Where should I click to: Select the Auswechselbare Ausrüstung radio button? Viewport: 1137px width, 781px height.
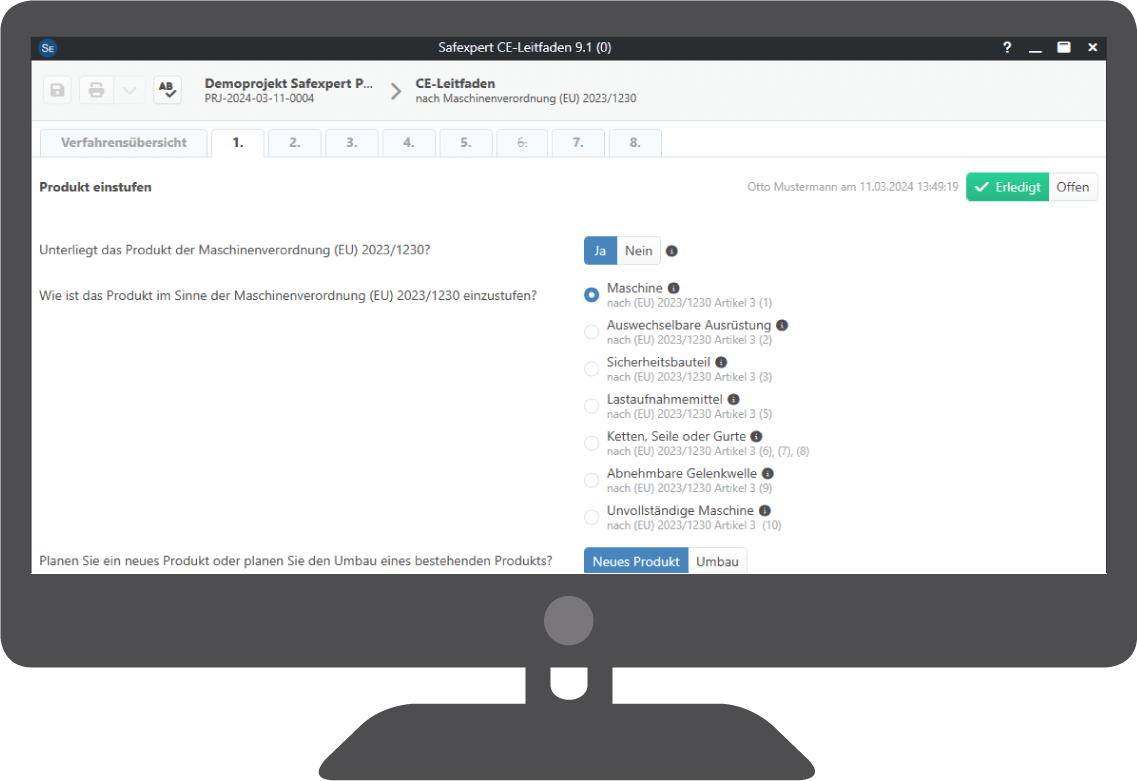click(x=591, y=332)
